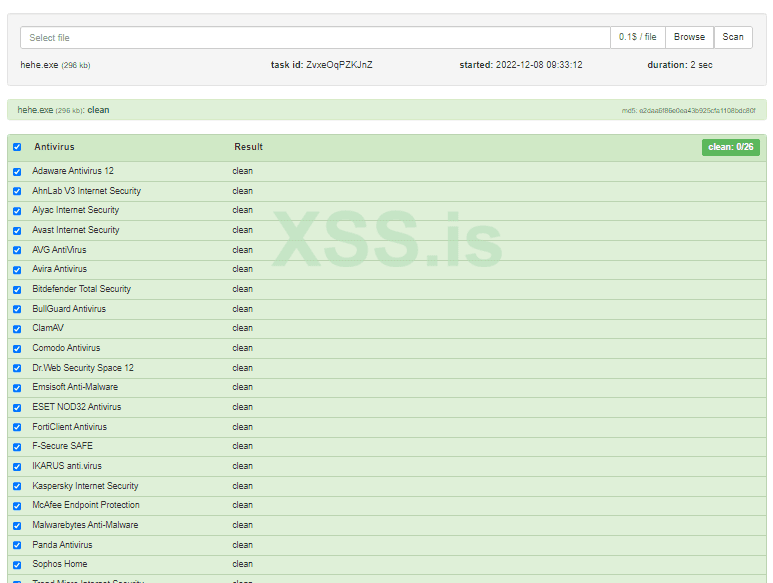The image size is (773, 583).
Task: Click the clean result for ESET NOD32 Antivirus
Action: [x=243, y=407]
